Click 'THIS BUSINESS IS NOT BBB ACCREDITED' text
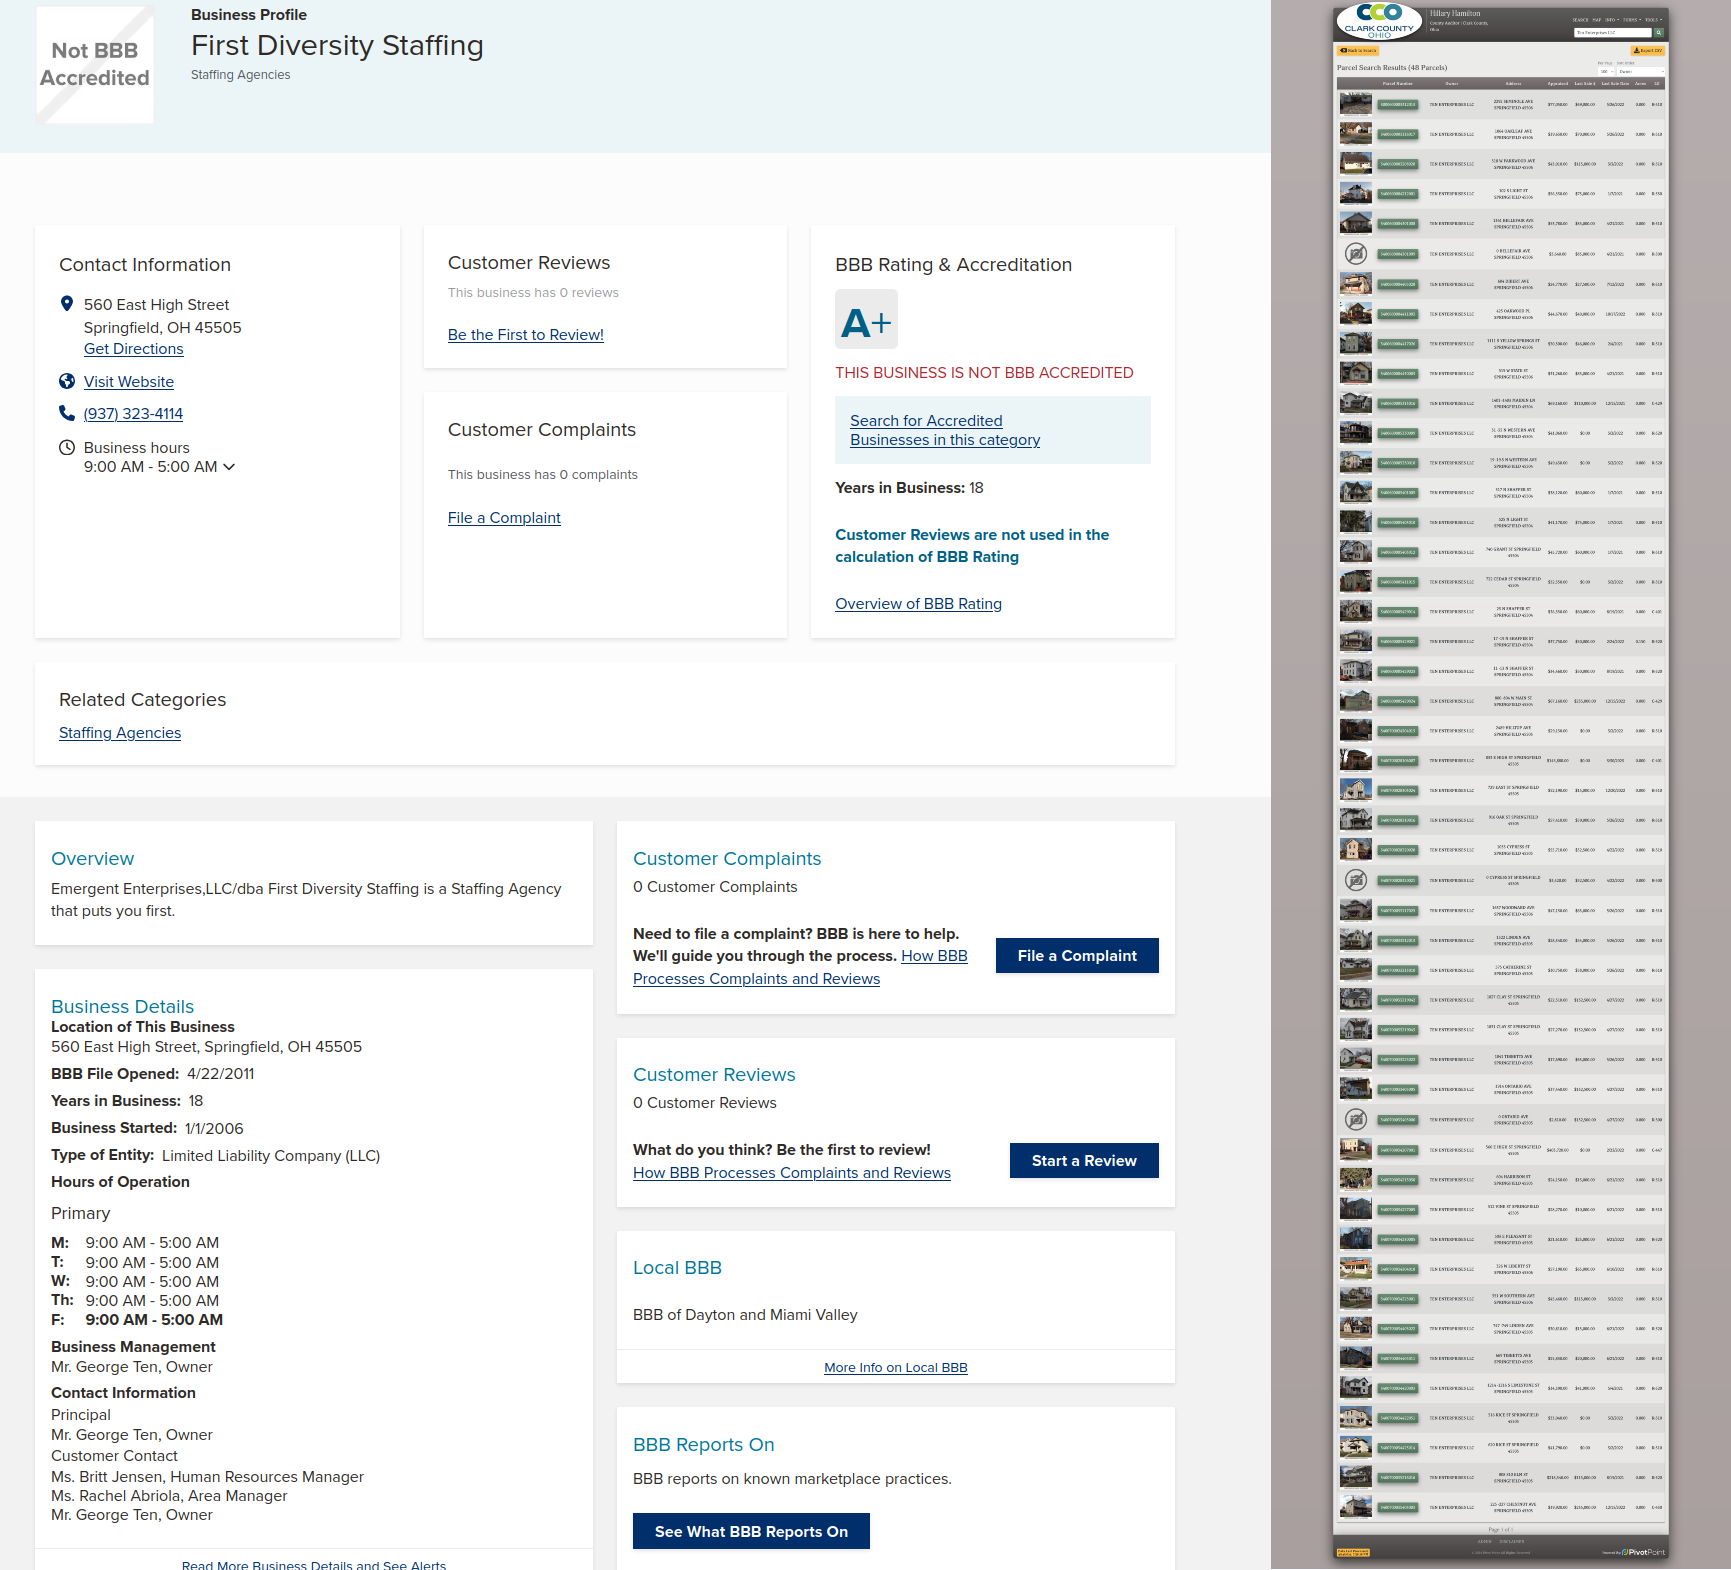 984,373
